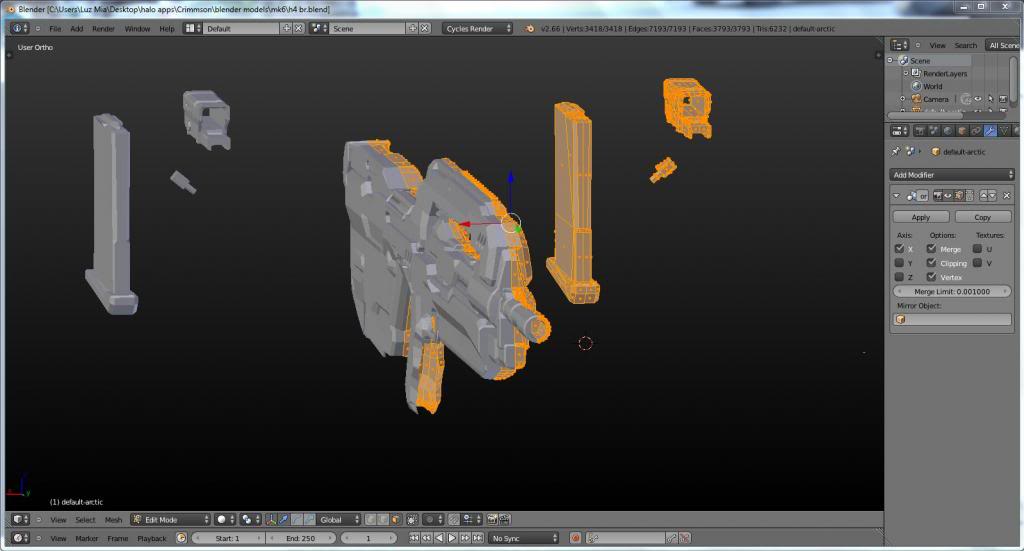Open the All Scenes outliner display dropdown

1004,45
